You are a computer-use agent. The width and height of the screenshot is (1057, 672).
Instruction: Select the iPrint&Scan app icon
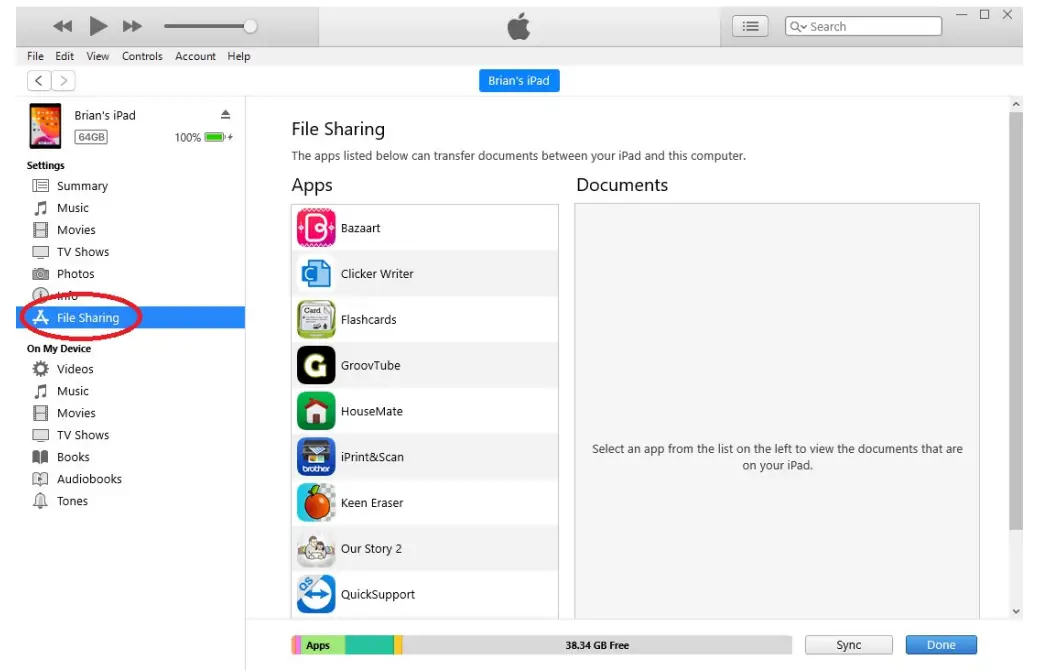315,457
